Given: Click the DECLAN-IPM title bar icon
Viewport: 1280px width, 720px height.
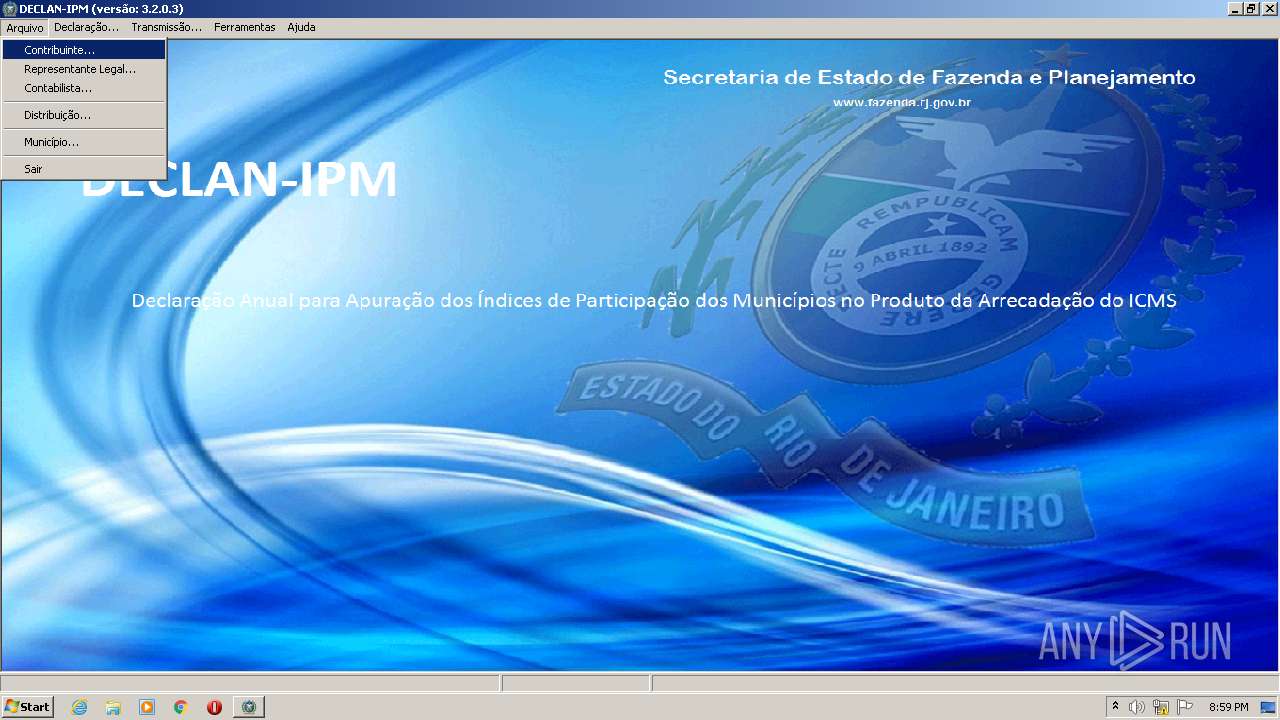Looking at the screenshot, I should 9,9.
